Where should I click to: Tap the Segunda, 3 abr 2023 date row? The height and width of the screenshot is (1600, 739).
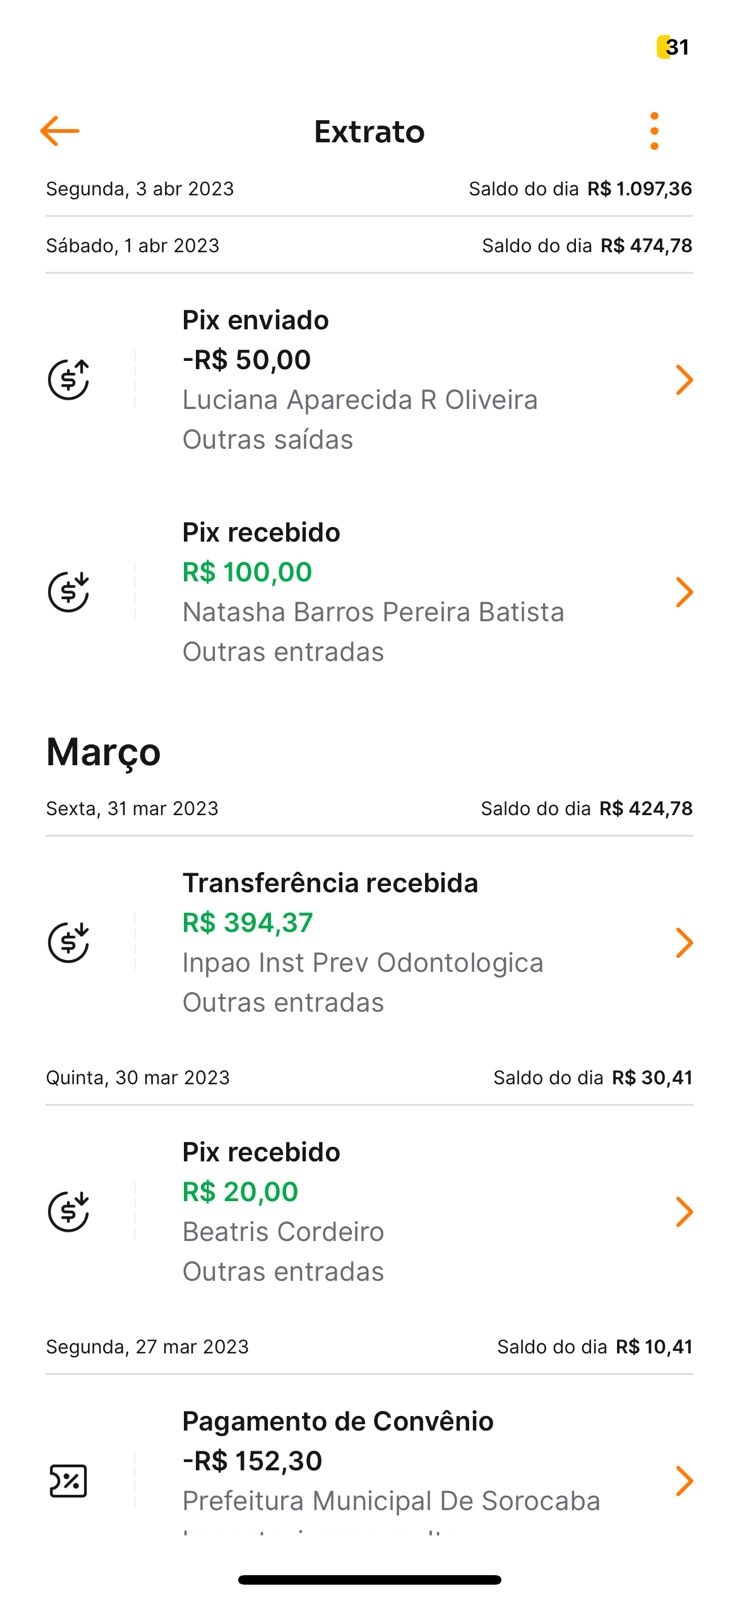(x=140, y=189)
